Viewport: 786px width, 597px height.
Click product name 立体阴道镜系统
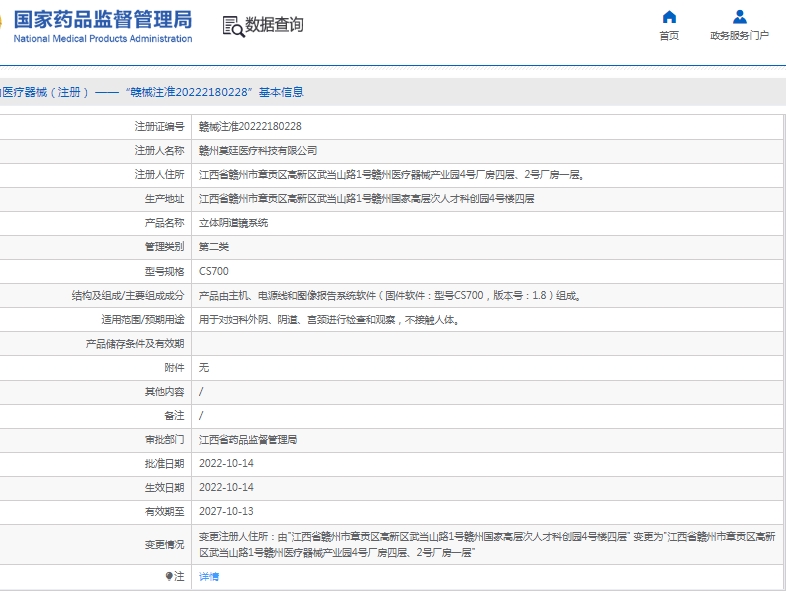click(234, 223)
